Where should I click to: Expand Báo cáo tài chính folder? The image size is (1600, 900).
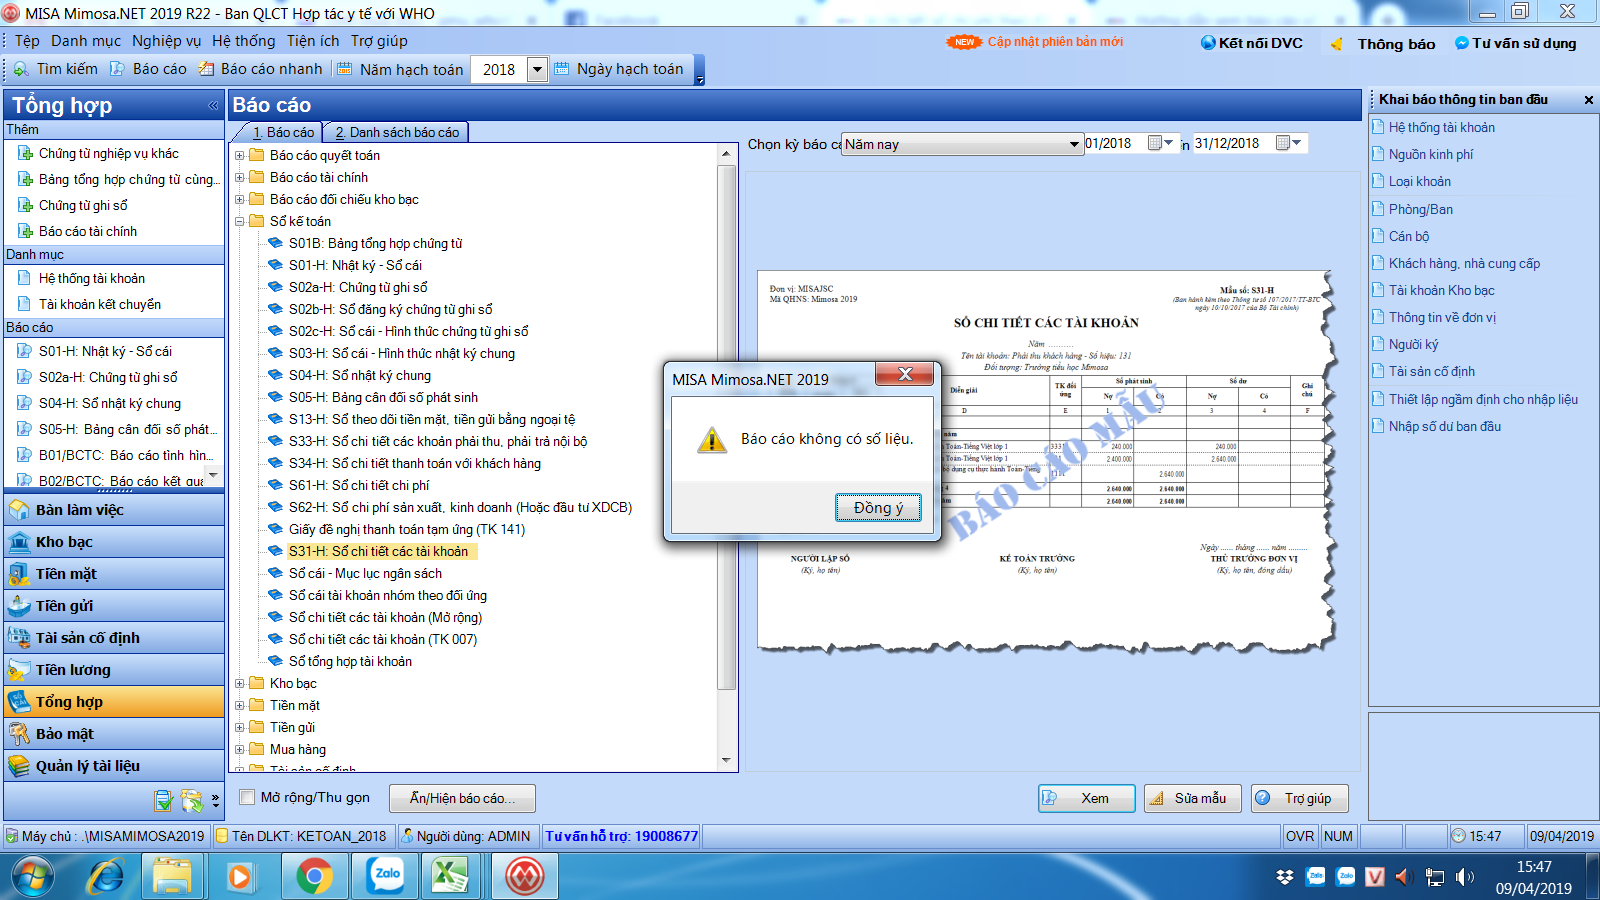coord(240,177)
